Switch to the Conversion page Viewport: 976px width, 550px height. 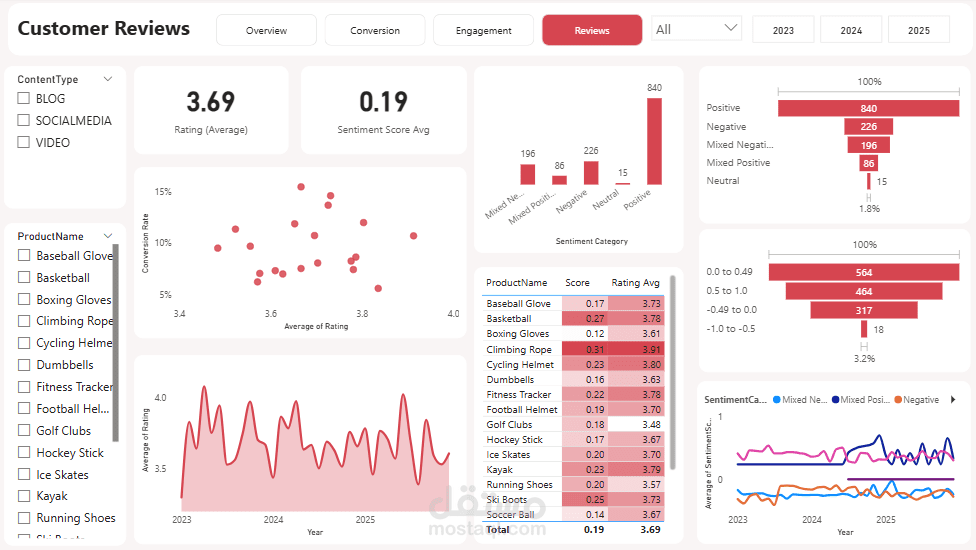coord(375,30)
